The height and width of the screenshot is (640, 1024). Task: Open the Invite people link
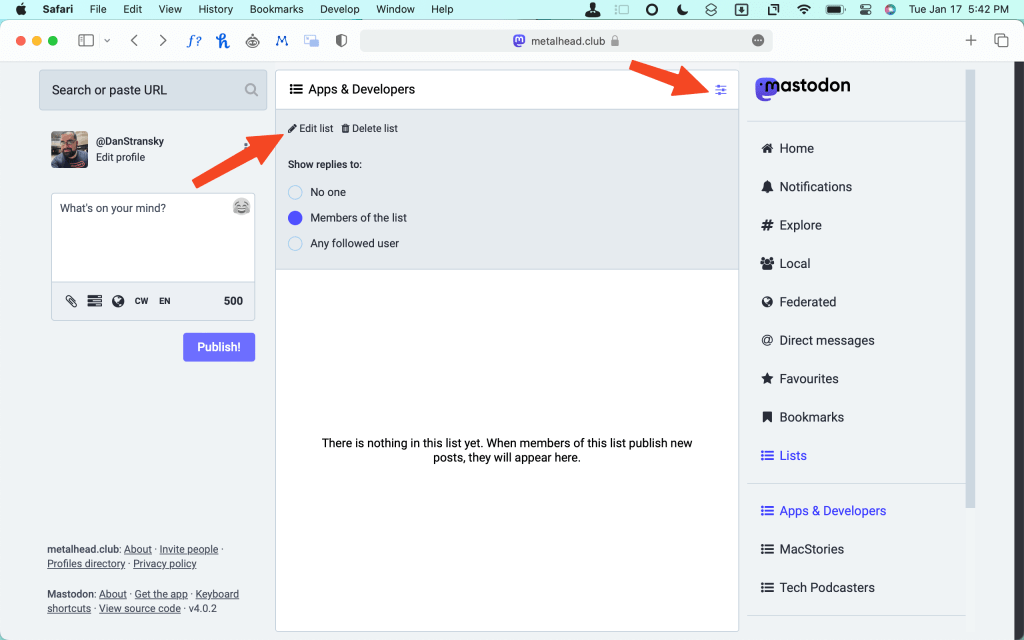coord(188,549)
